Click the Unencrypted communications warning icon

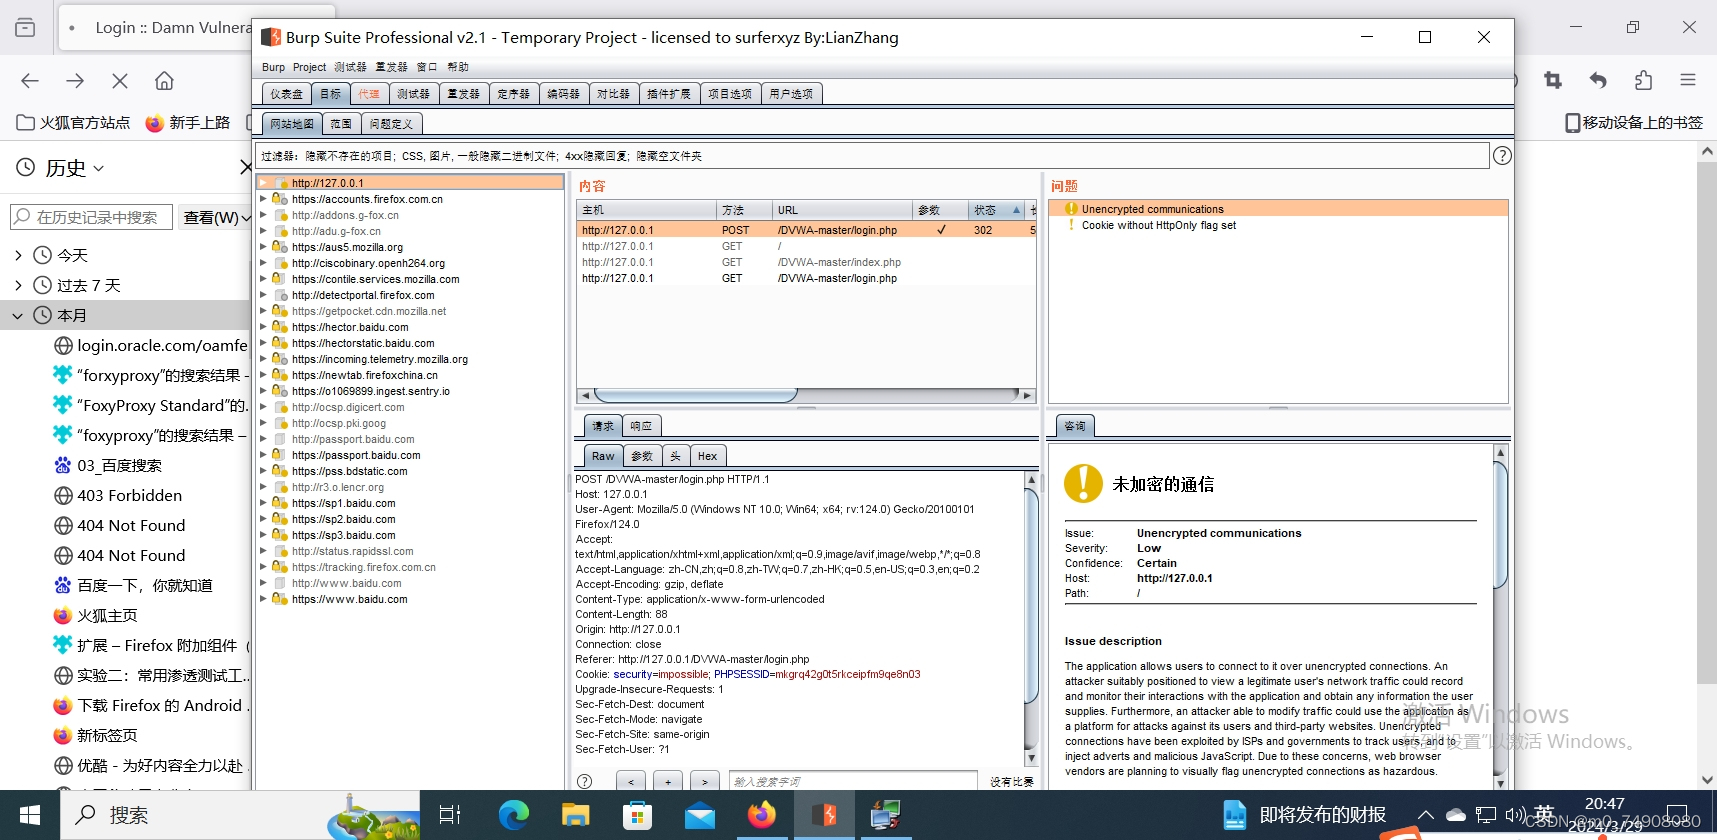coord(1071,209)
